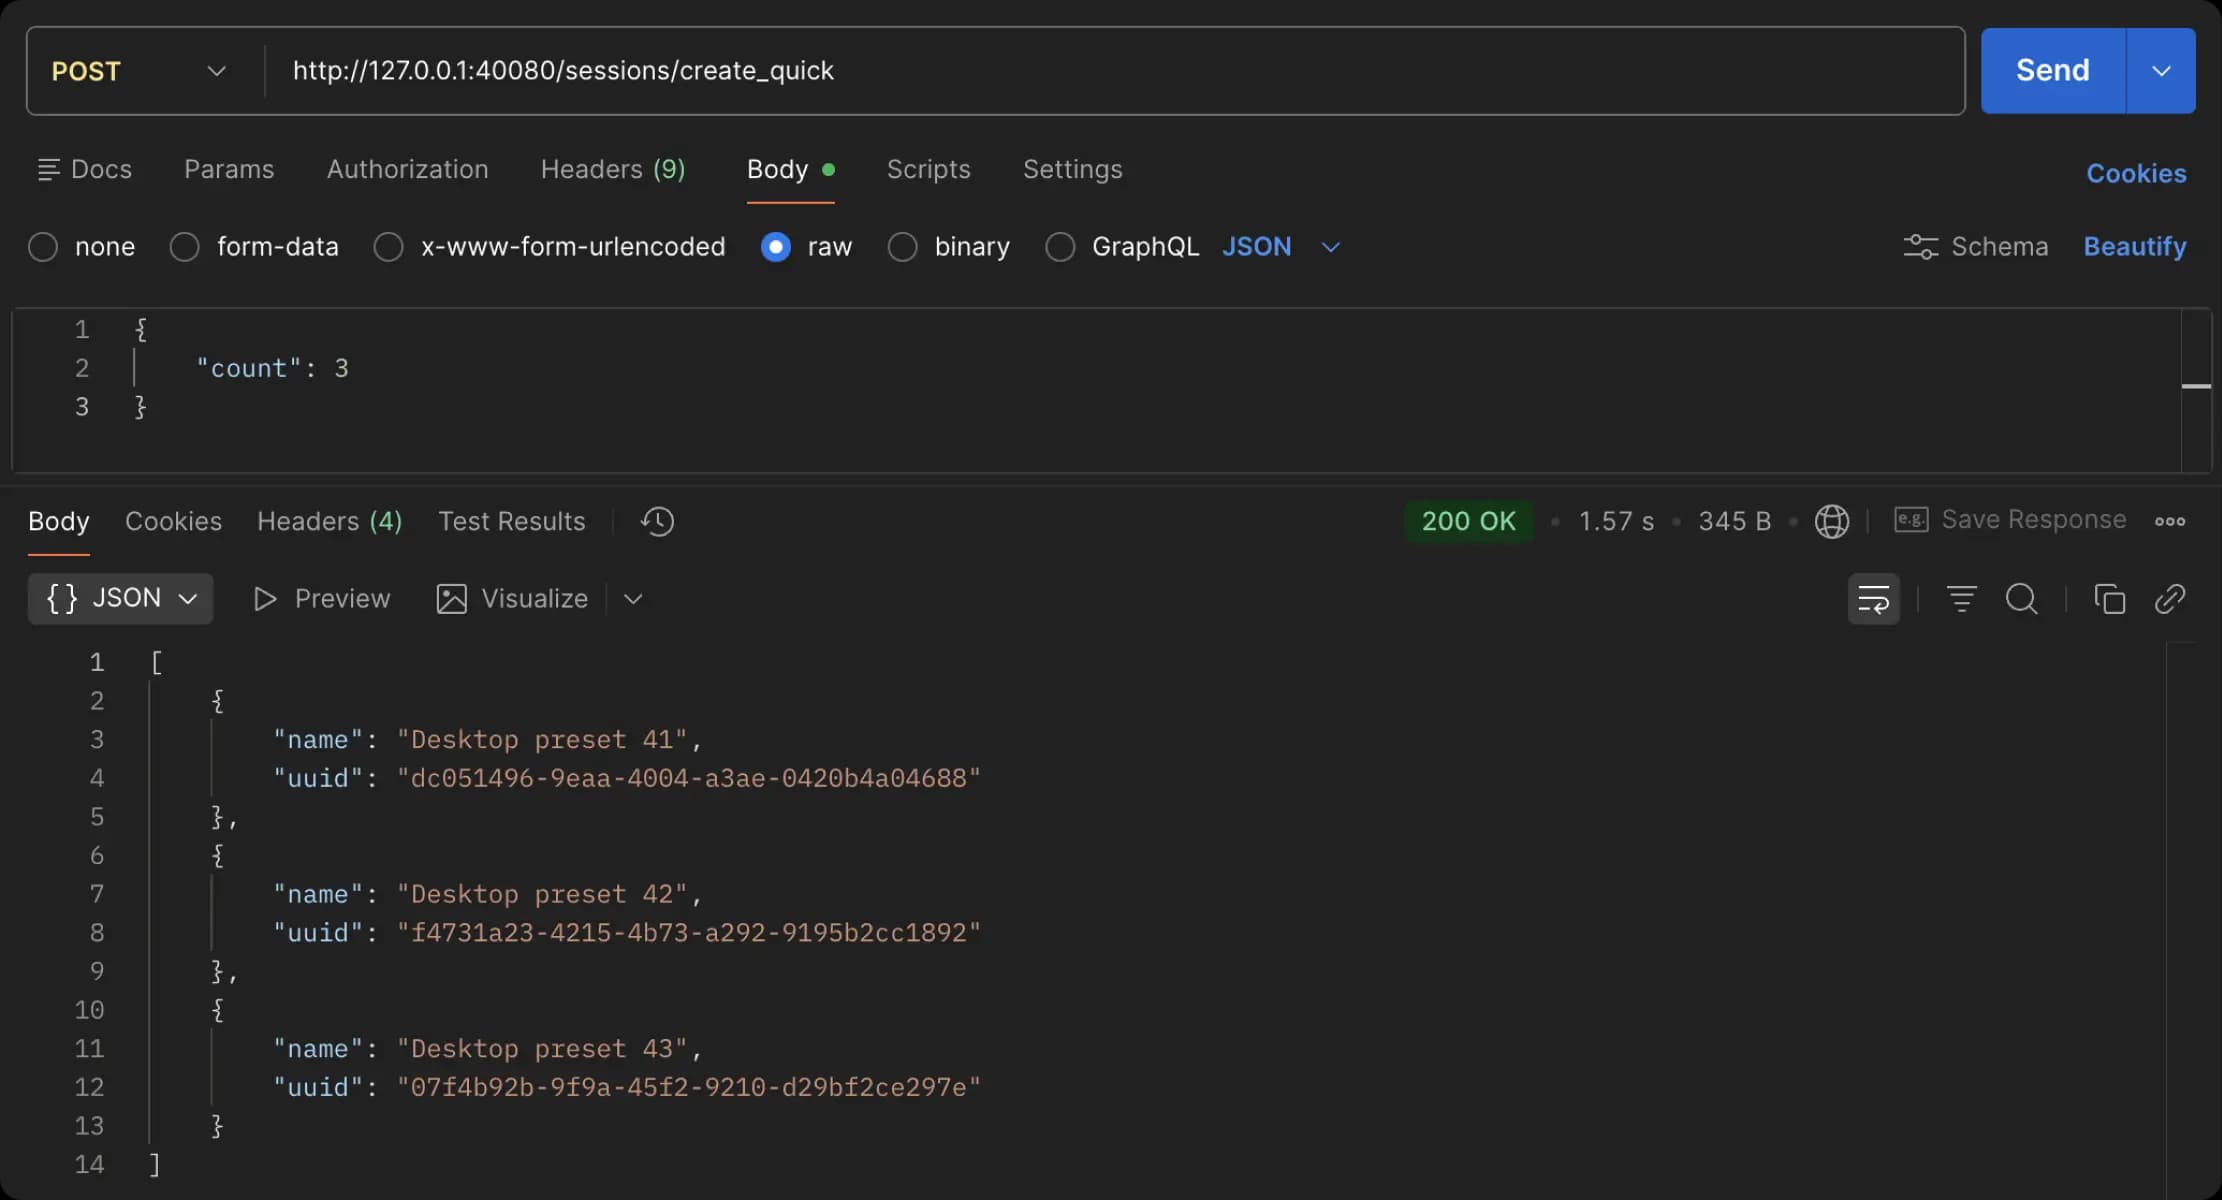Open the response Test Results tab
Viewport: 2222px width, 1200px height.
(x=511, y=521)
